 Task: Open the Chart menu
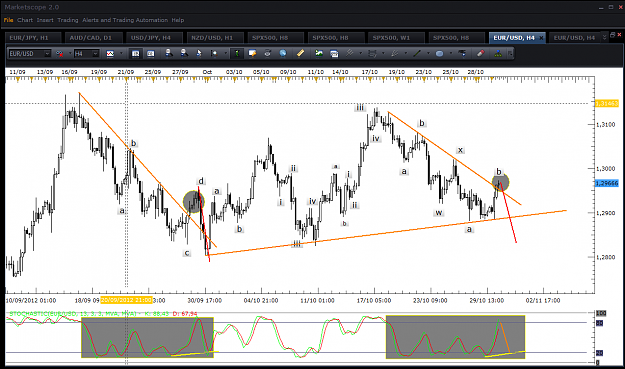pyautogui.click(x=25, y=20)
